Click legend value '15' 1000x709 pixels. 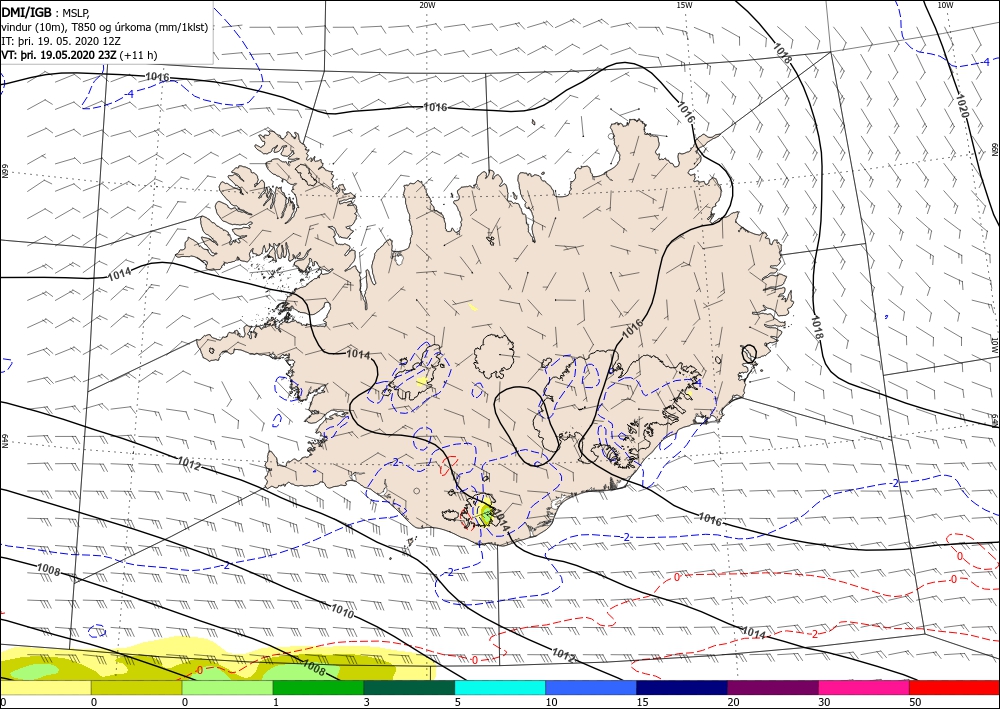point(642,702)
